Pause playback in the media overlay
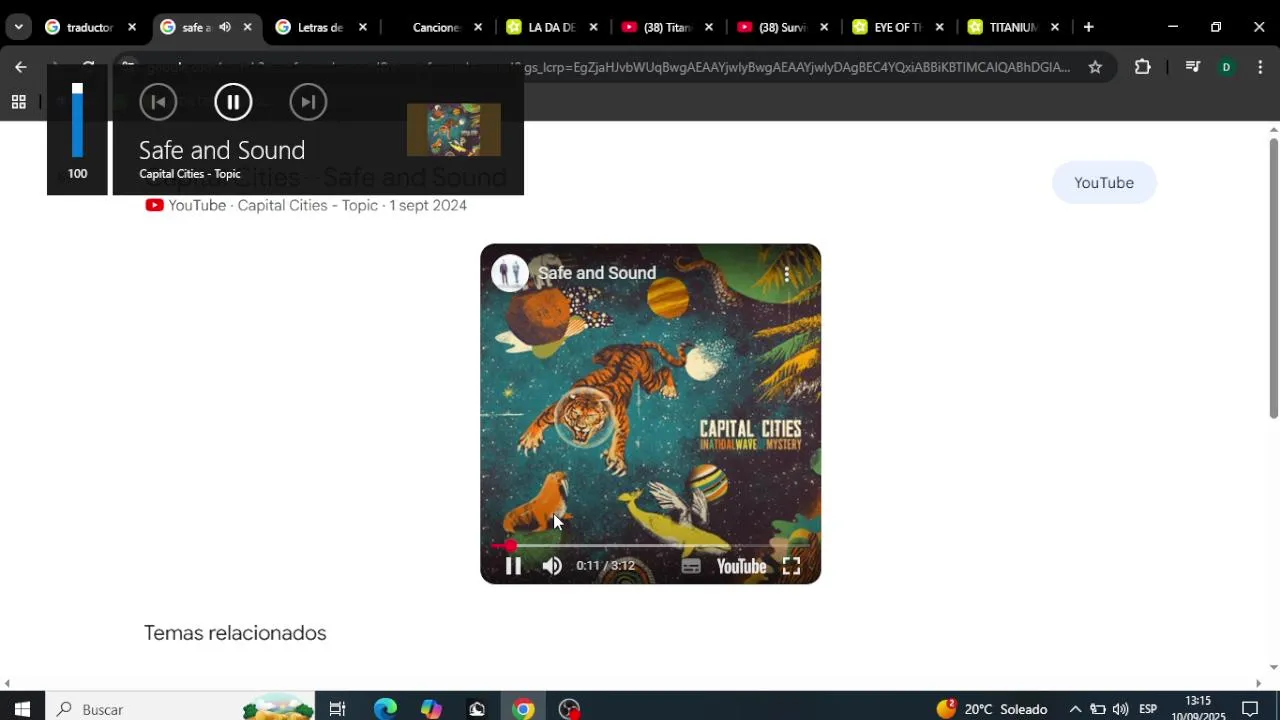The height and width of the screenshot is (720, 1280). (233, 102)
